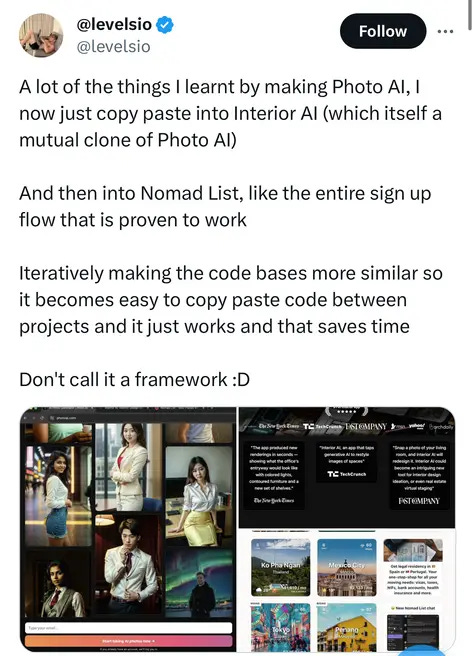
Task: Click the Ko Pha Ngan city card
Action: (x=281, y=568)
